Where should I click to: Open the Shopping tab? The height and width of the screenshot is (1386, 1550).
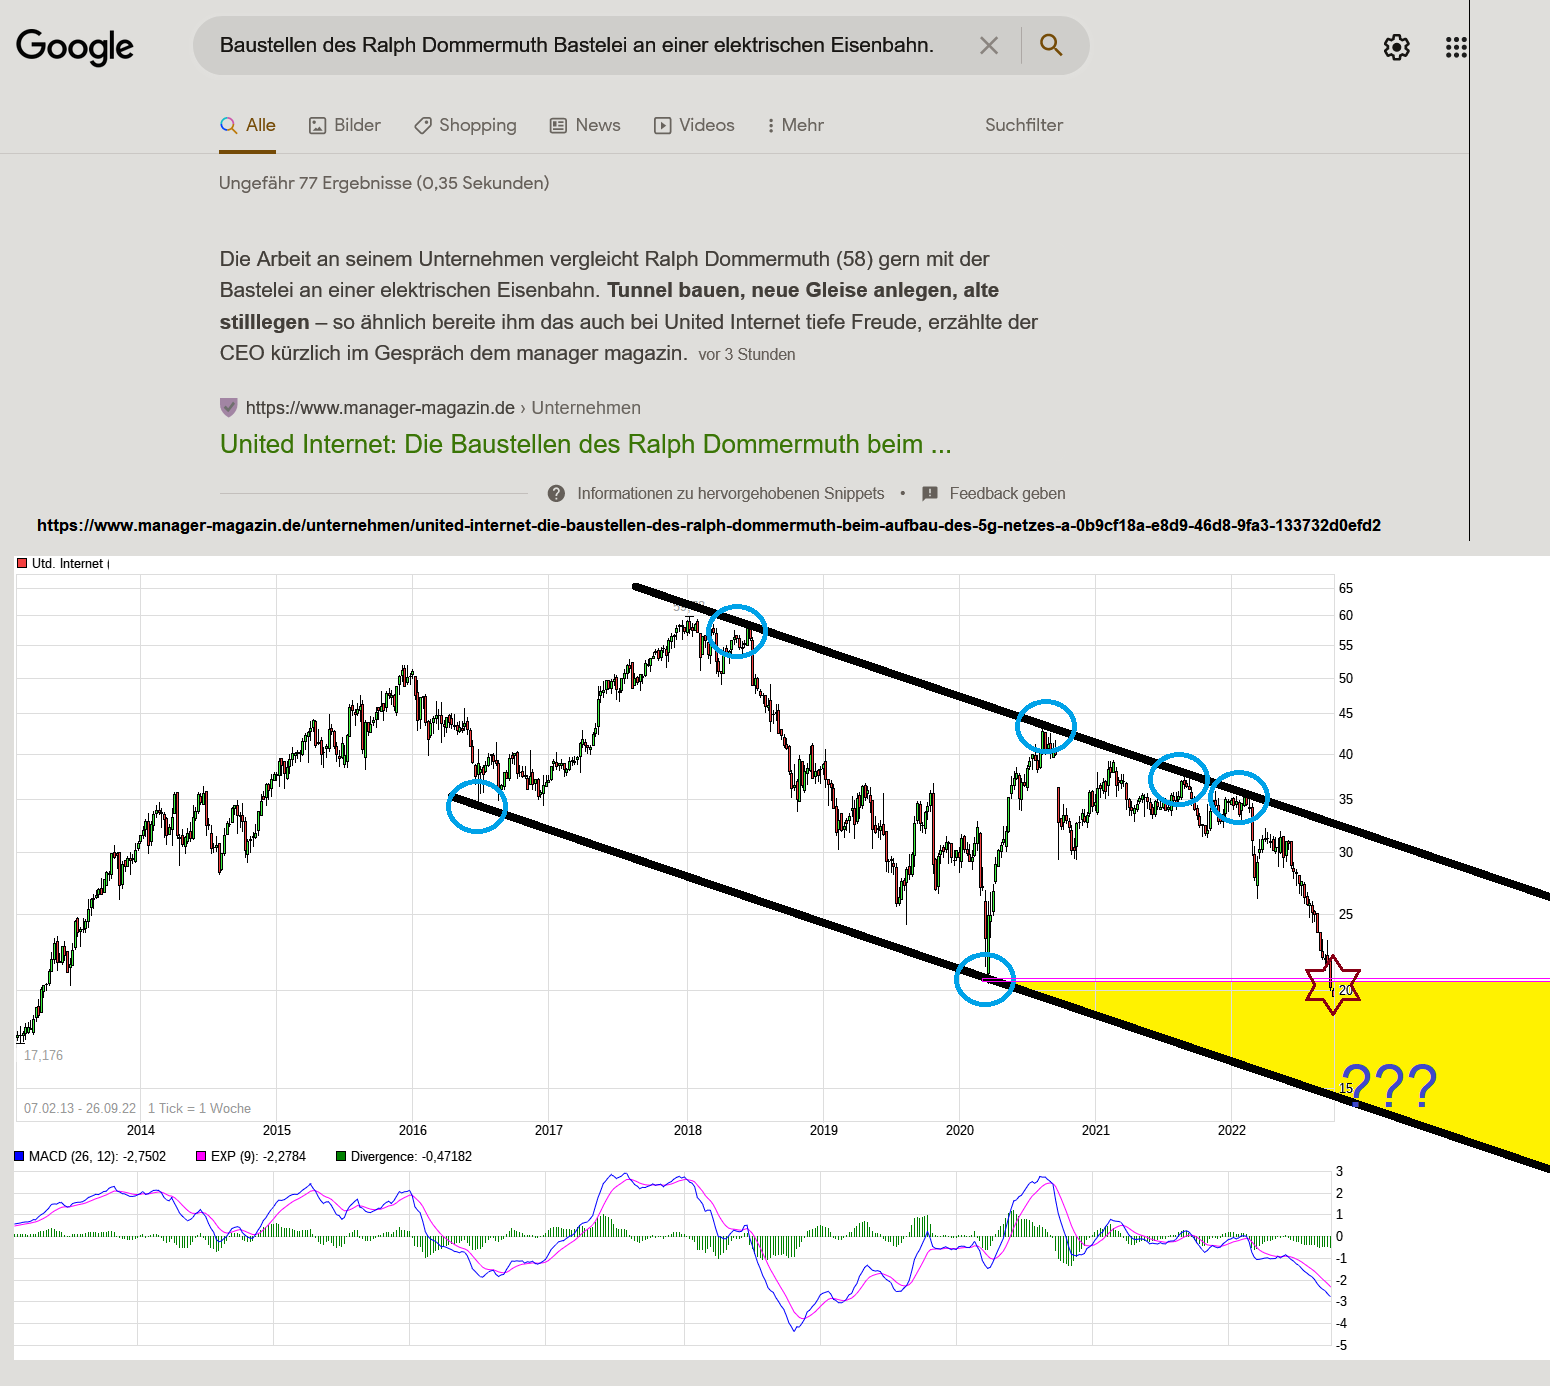(x=465, y=125)
